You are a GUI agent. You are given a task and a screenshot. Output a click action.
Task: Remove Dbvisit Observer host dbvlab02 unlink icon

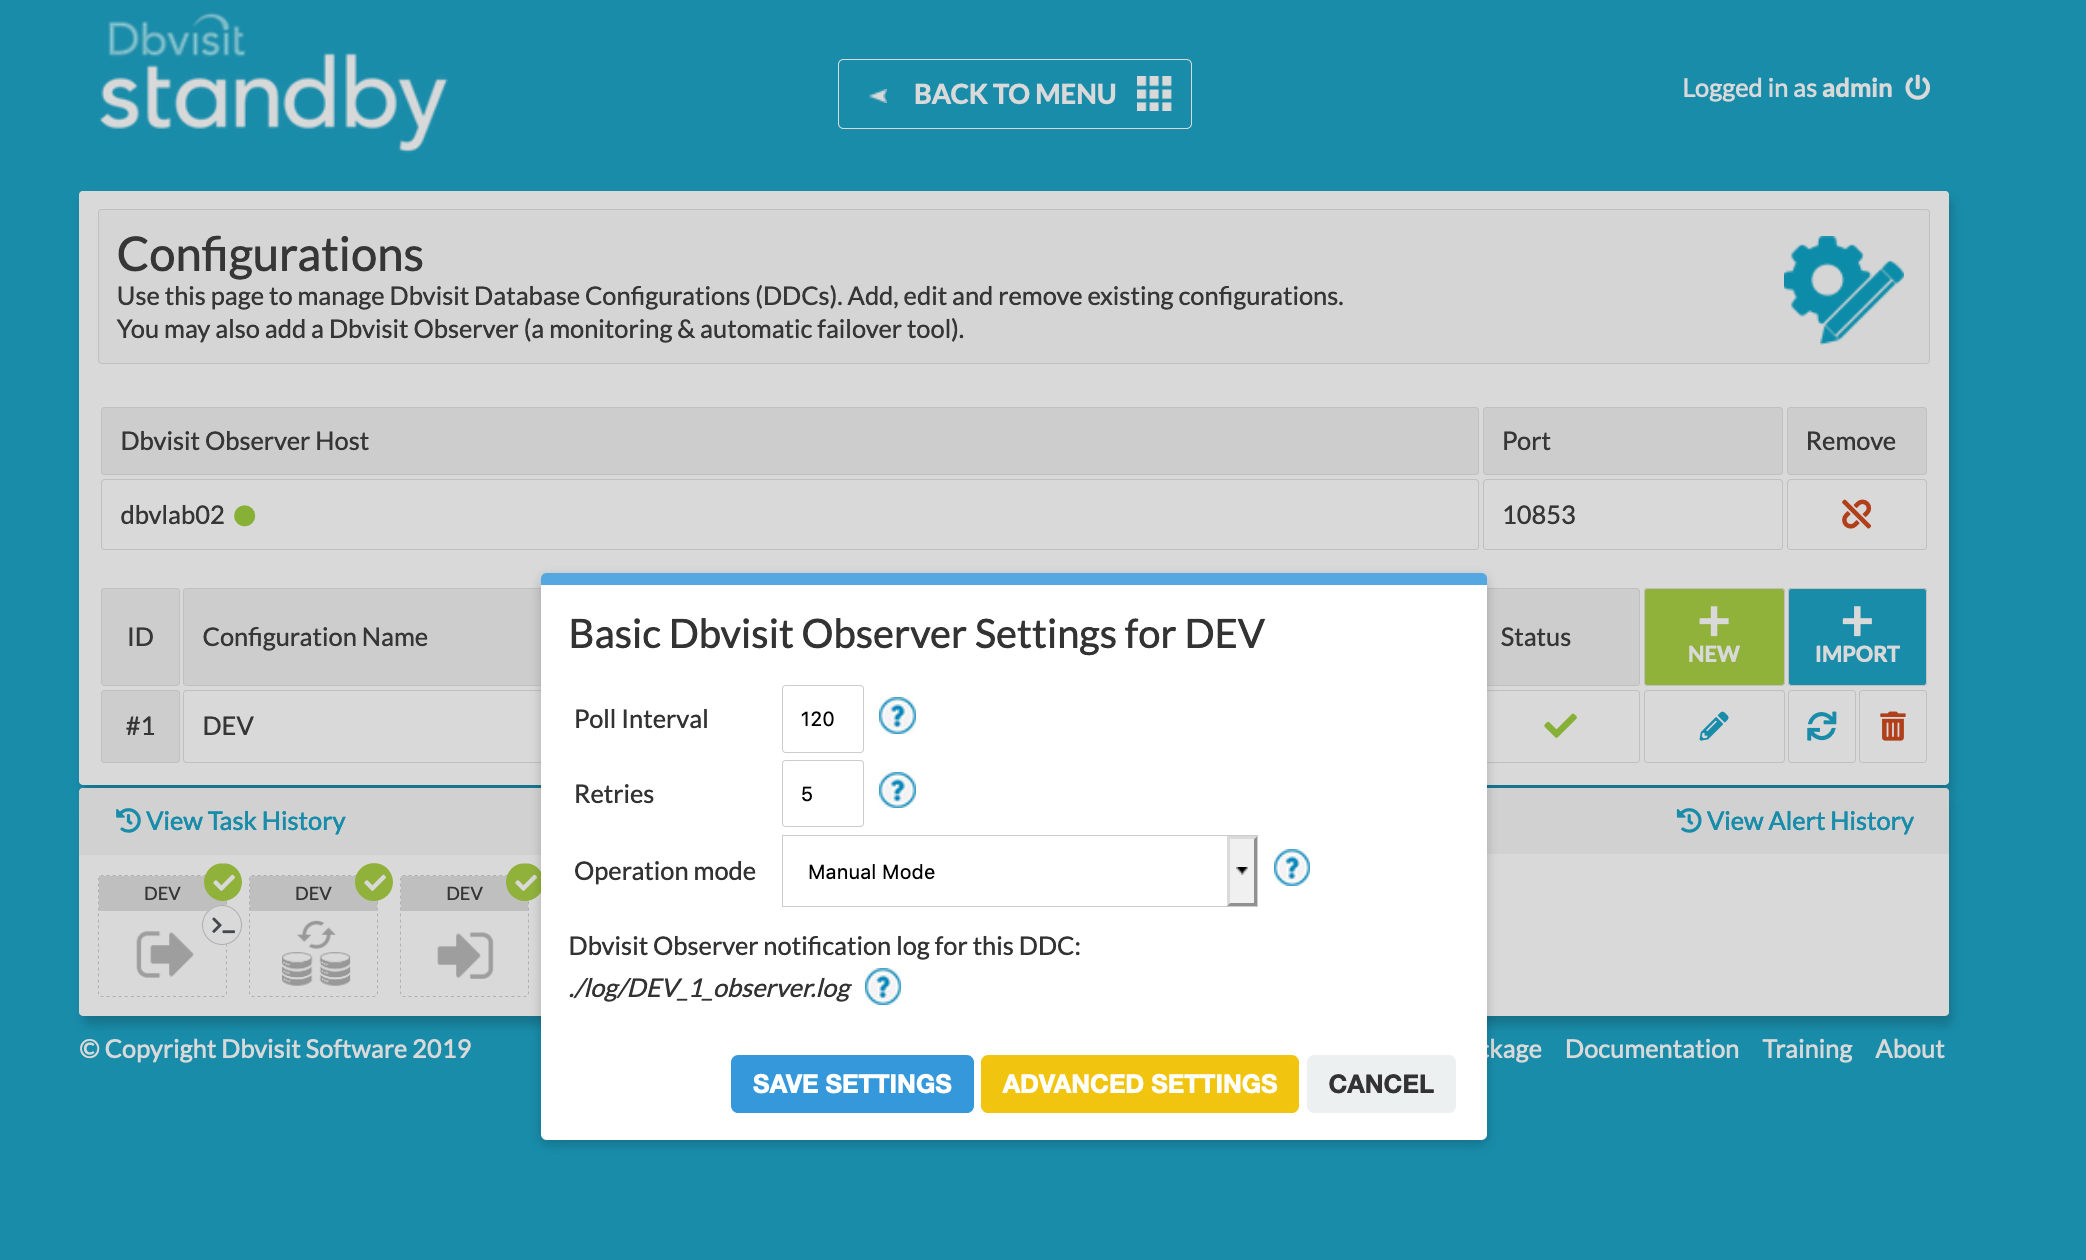(x=1856, y=514)
